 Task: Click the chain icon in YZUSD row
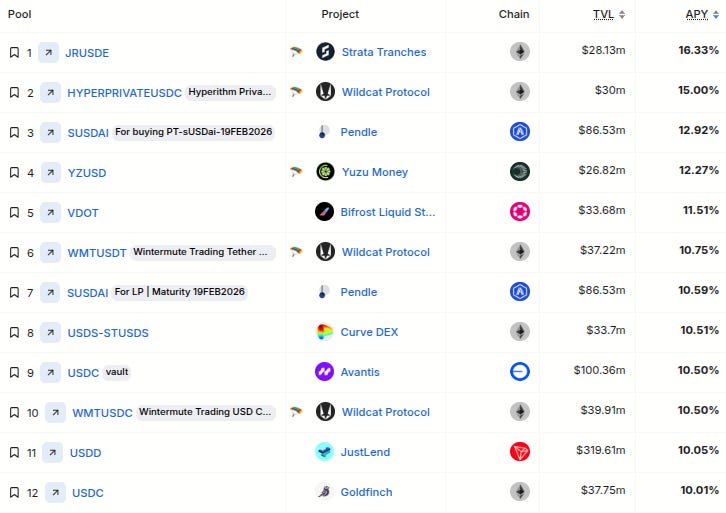click(519, 171)
